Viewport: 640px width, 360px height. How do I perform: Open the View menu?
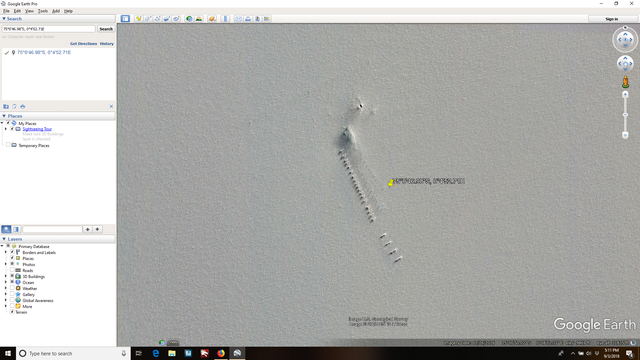29,11
